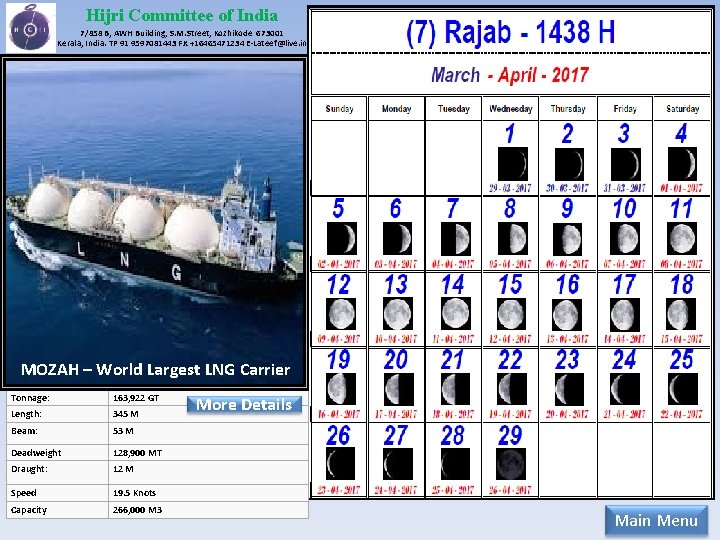Click the crescent icon for day 26
Viewport: 720px width, 540px height.
[x=340, y=464]
